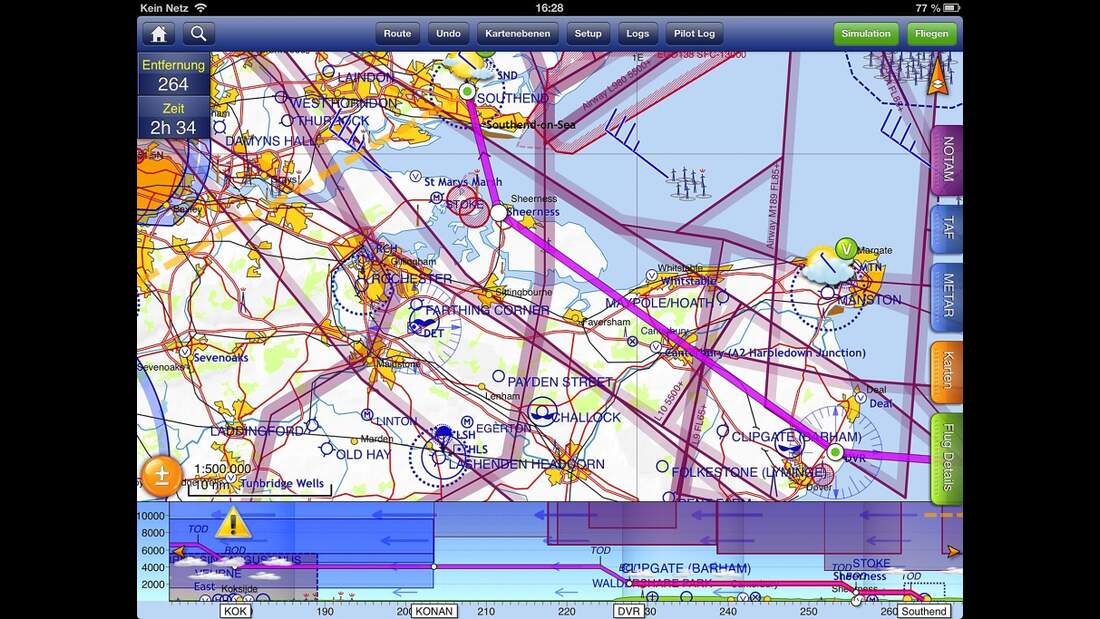Expand the Flug Details panel

[x=946, y=449]
